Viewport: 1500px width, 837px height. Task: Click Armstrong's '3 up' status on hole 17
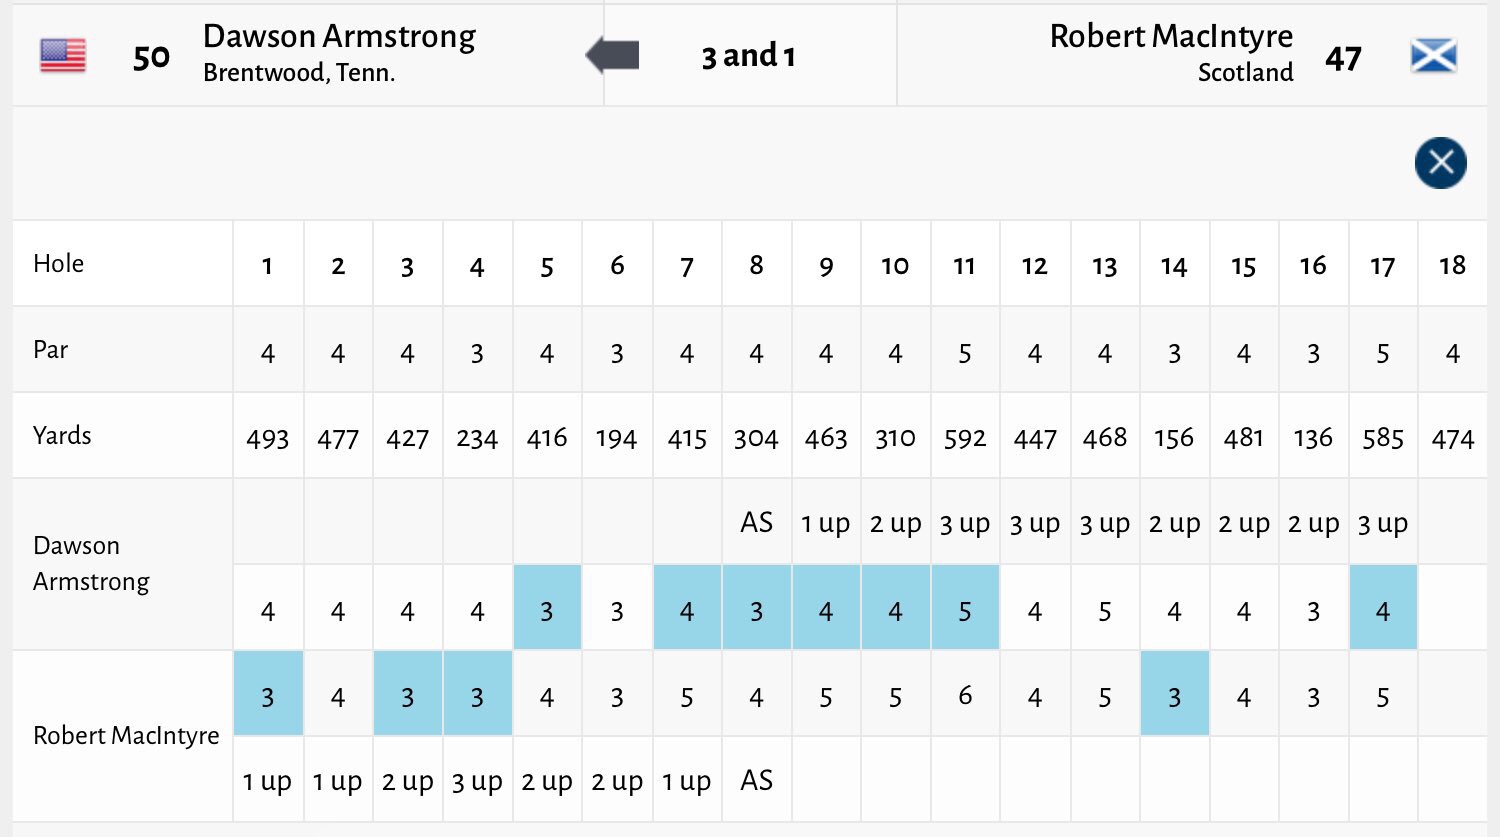point(1382,523)
